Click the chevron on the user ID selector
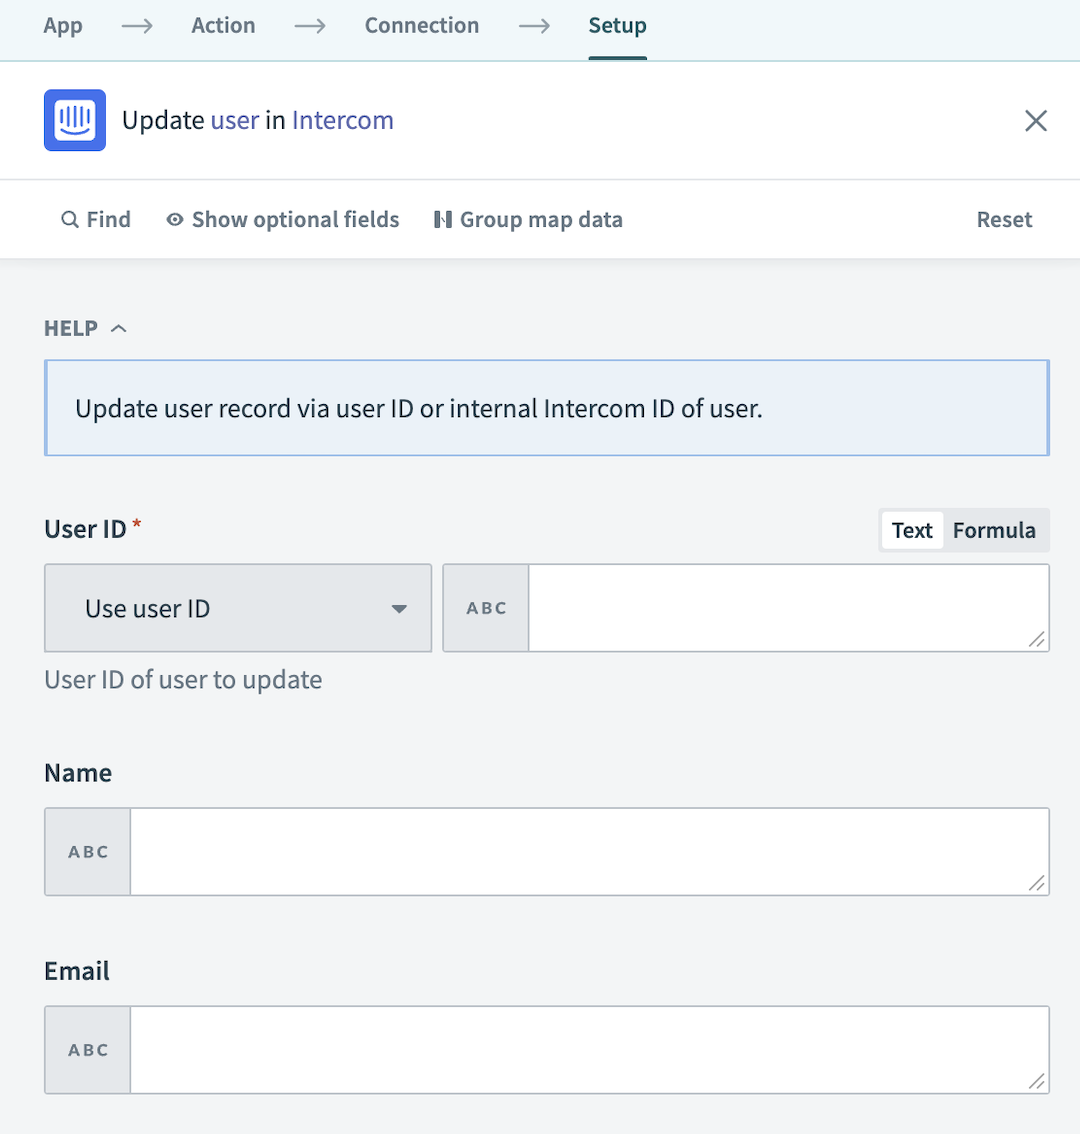Image resolution: width=1080 pixels, height=1134 pixels. point(399,608)
